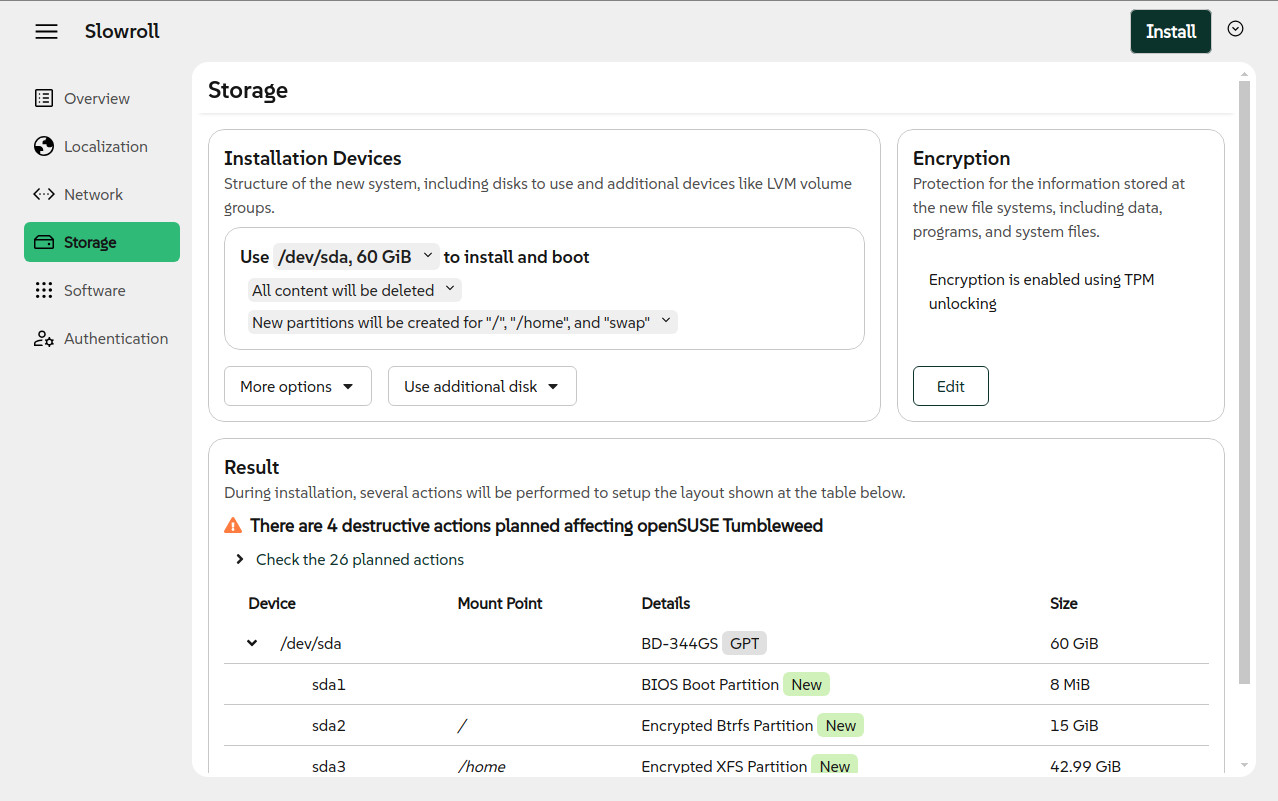The width and height of the screenshot is (1278, 801).
Task: Go to the Overview section
Action: coord(102,98)
